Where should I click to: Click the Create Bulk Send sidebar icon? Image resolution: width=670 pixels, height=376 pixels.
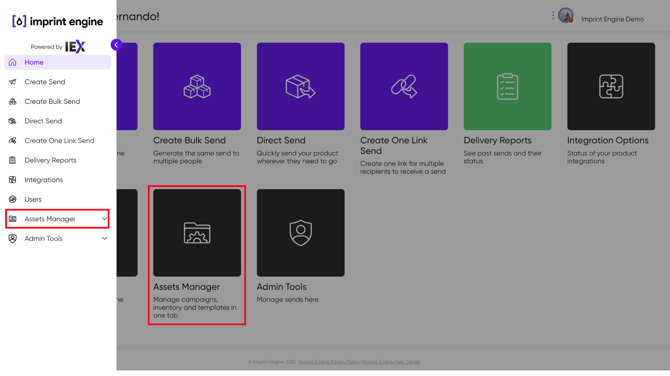(x=12, y=102)
